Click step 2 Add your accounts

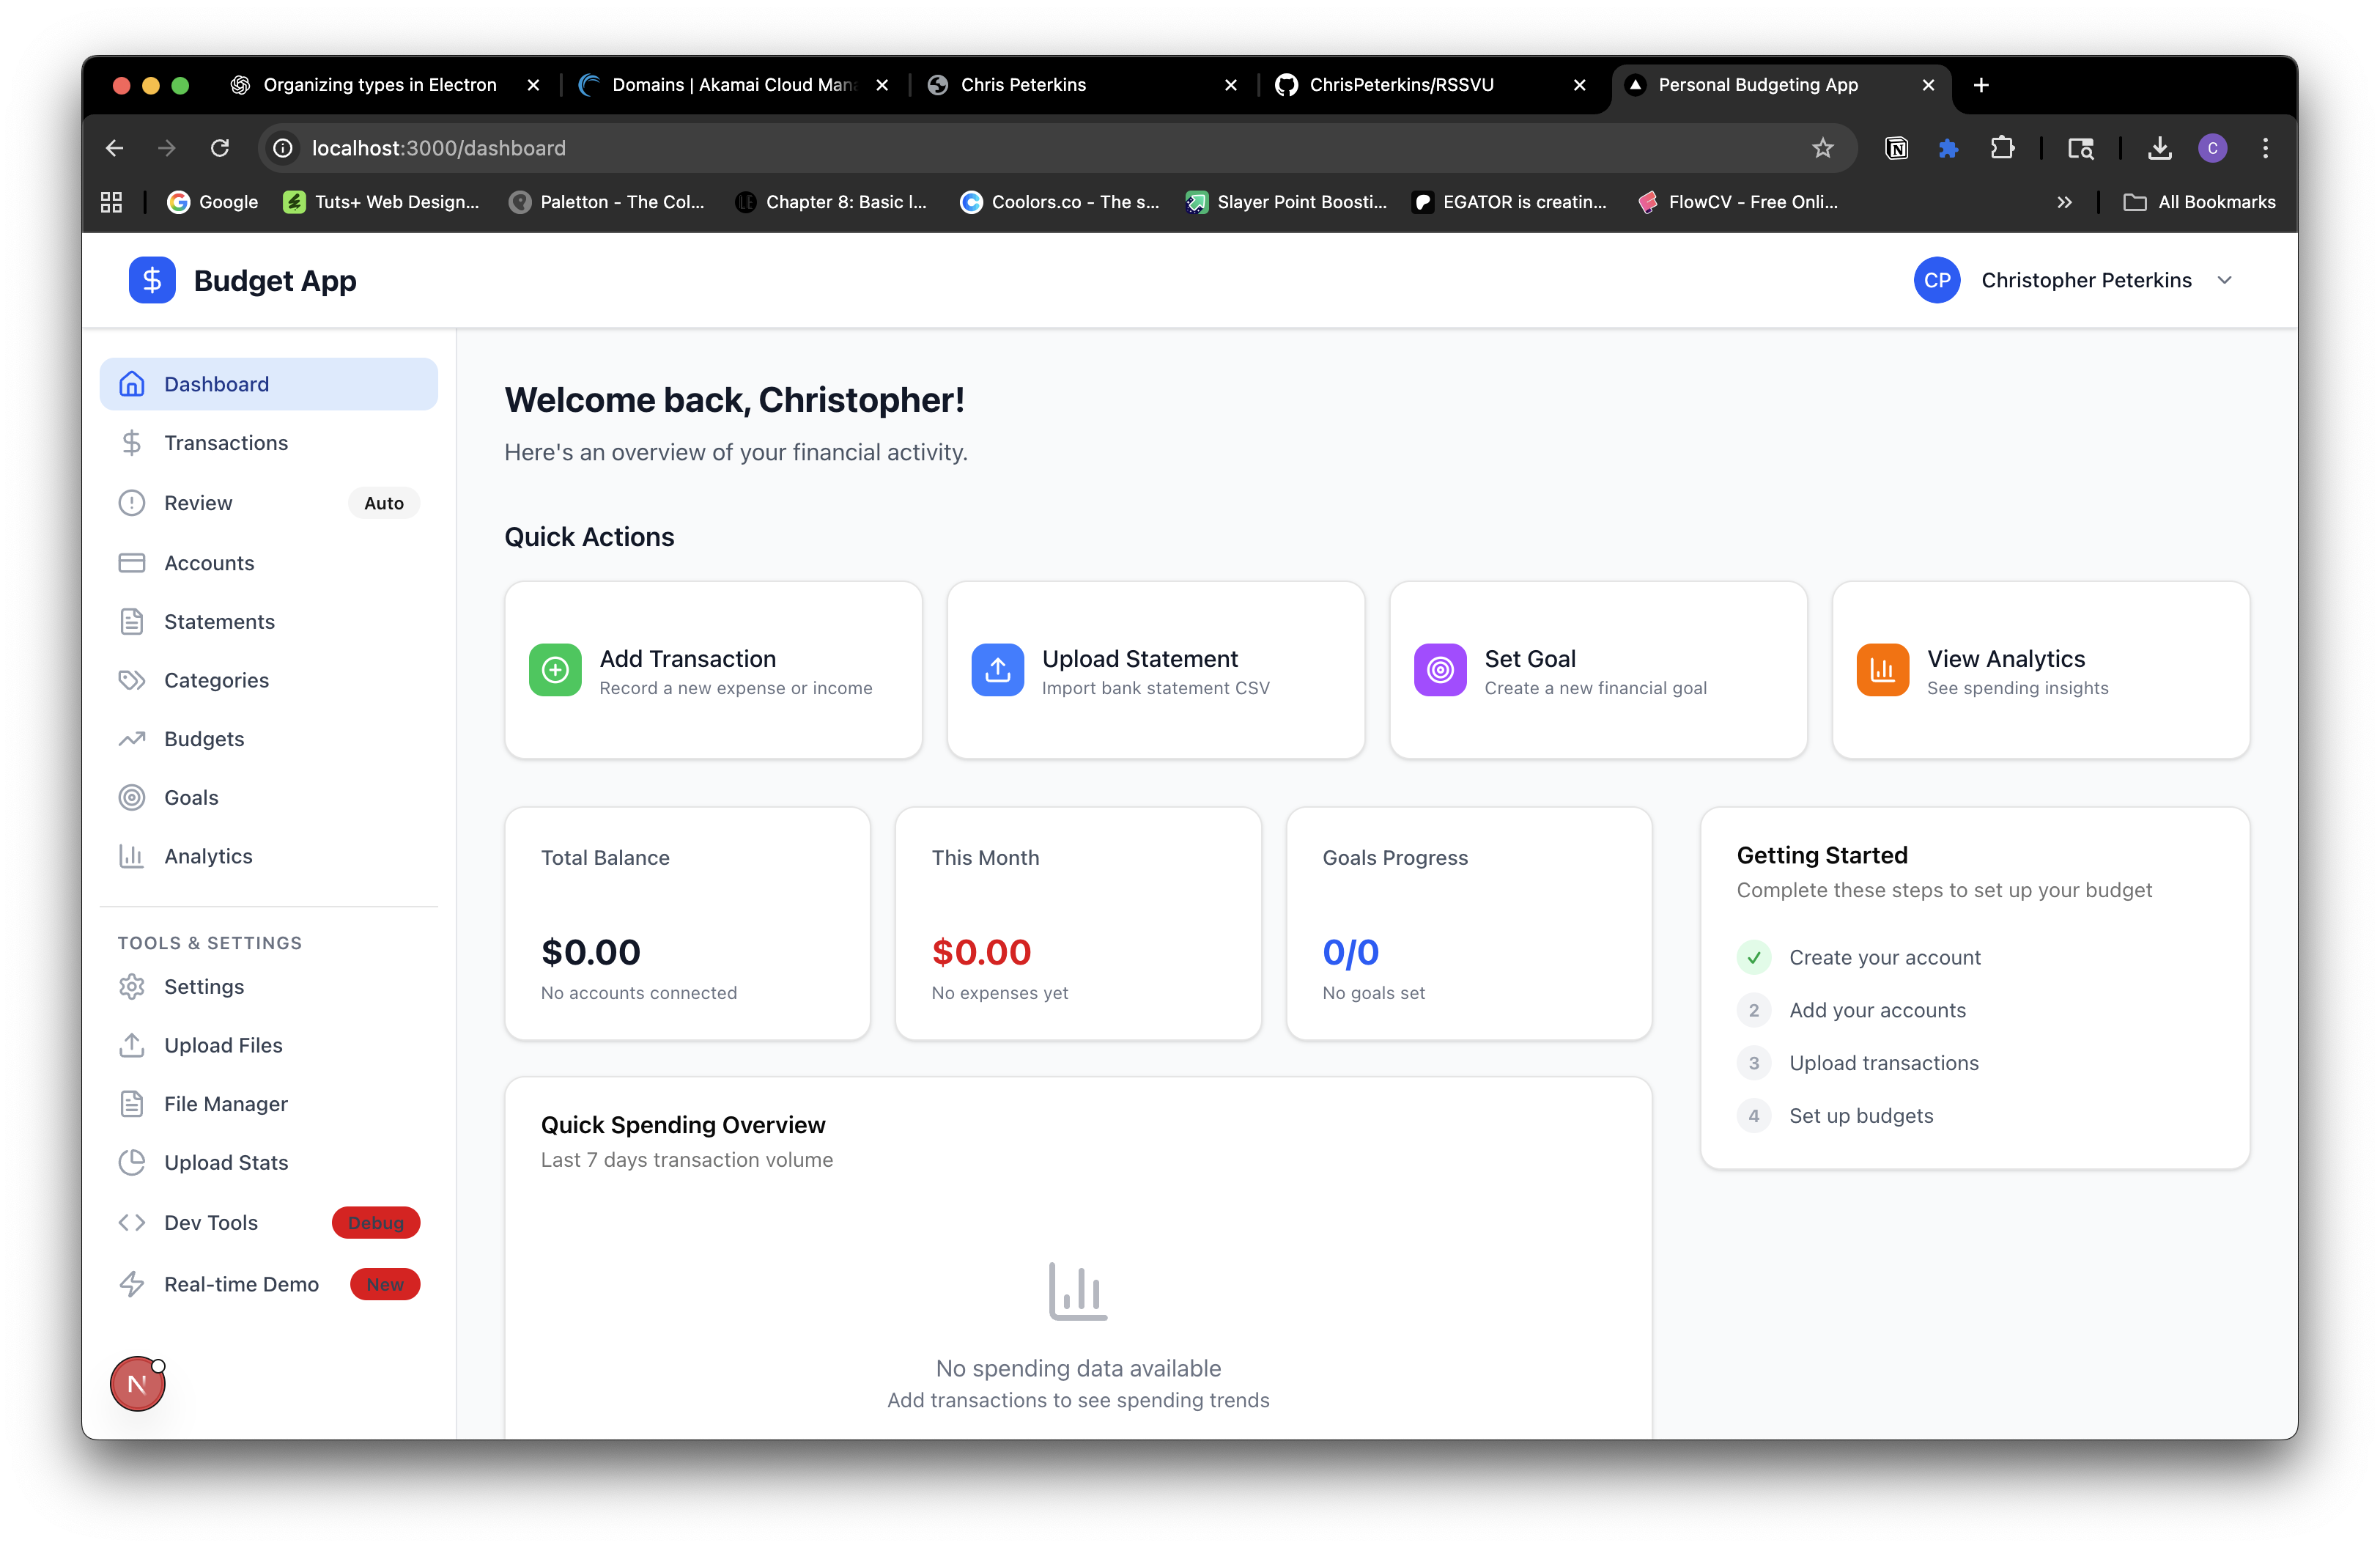pos(1877,1010)
